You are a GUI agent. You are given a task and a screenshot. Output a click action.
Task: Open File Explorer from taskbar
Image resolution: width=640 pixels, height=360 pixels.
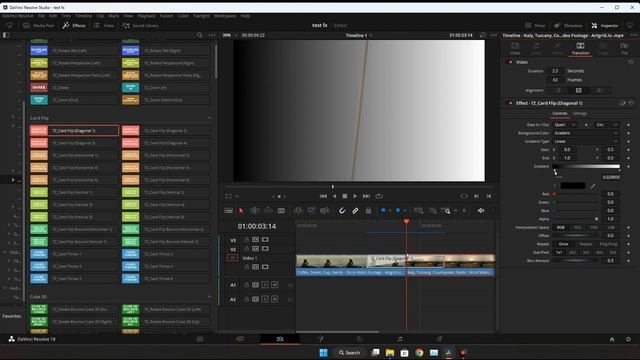(390, 353)
